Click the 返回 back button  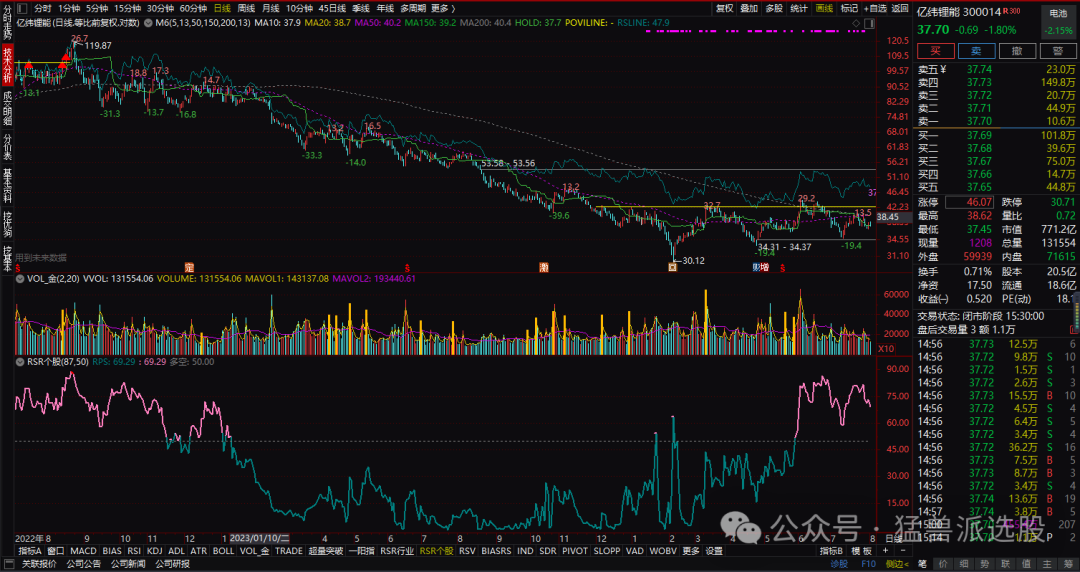point(900,8)
